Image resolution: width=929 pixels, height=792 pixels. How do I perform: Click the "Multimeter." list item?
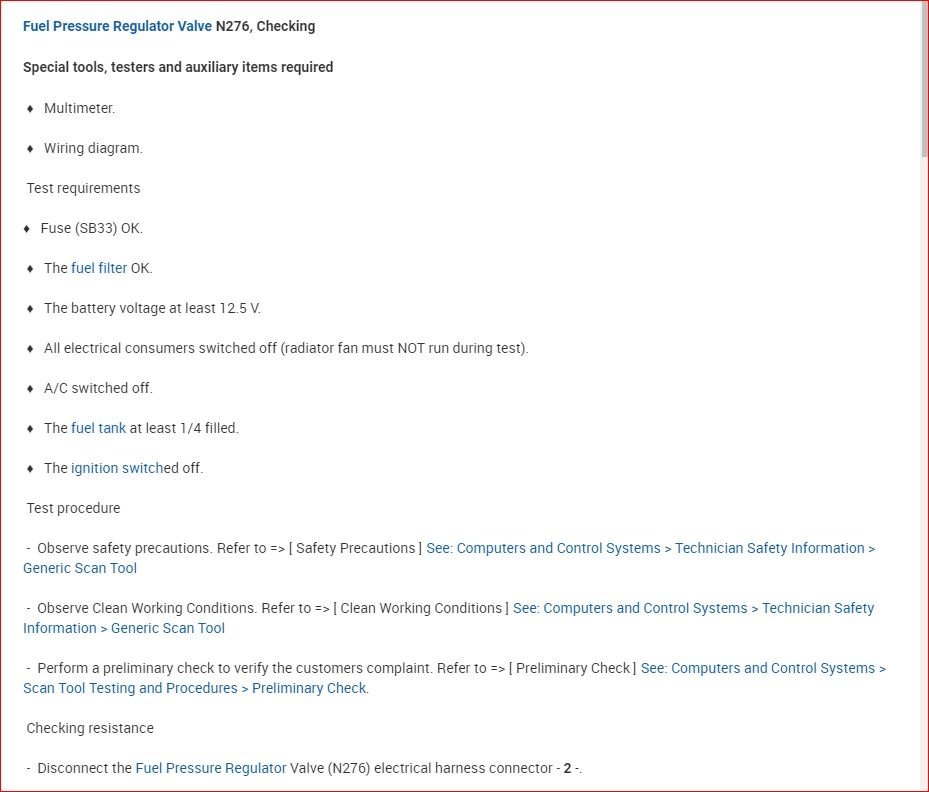click(79, 108)
